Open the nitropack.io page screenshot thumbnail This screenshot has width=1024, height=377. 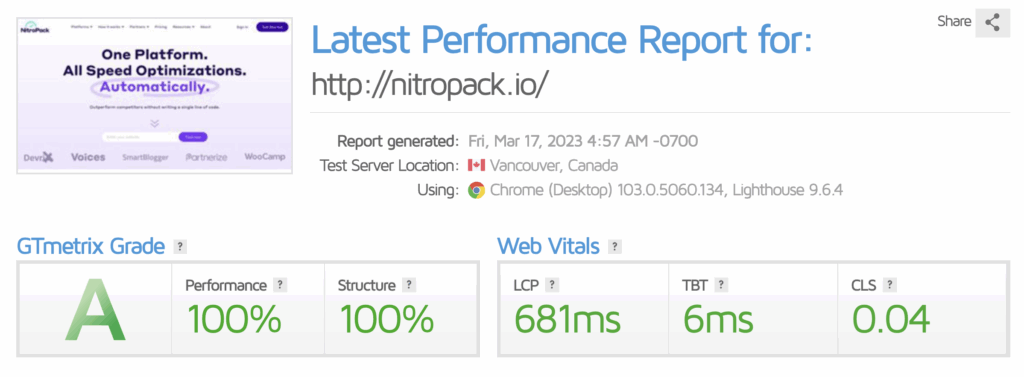coord(155,95)
